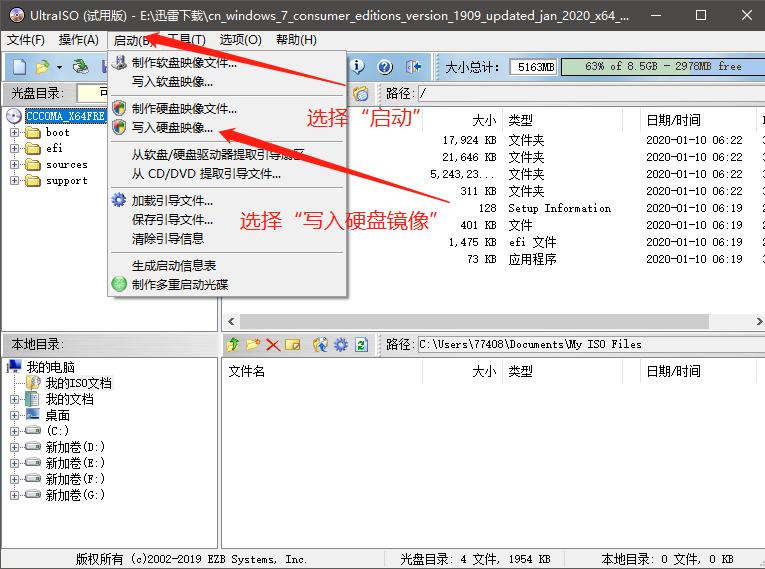
Task: Click the efi folder icon in tree
Action: coord(33,148)
